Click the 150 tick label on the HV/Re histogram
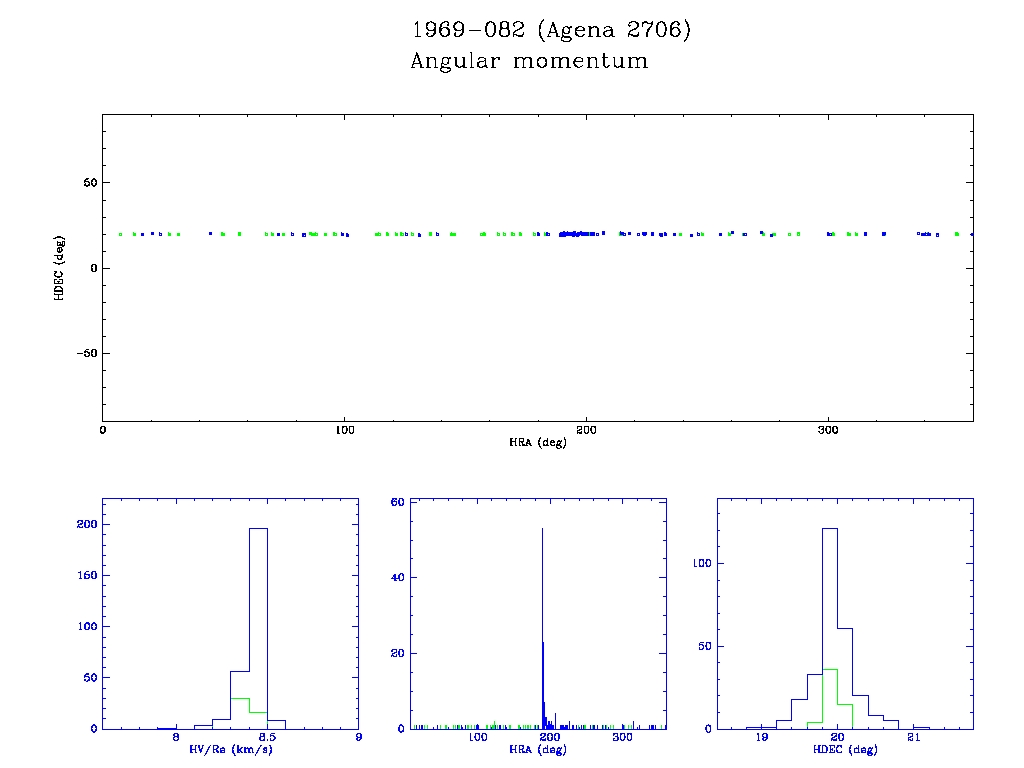This screenshot has height=768, width=1024. pyautogui.click(x=84, y=575)
